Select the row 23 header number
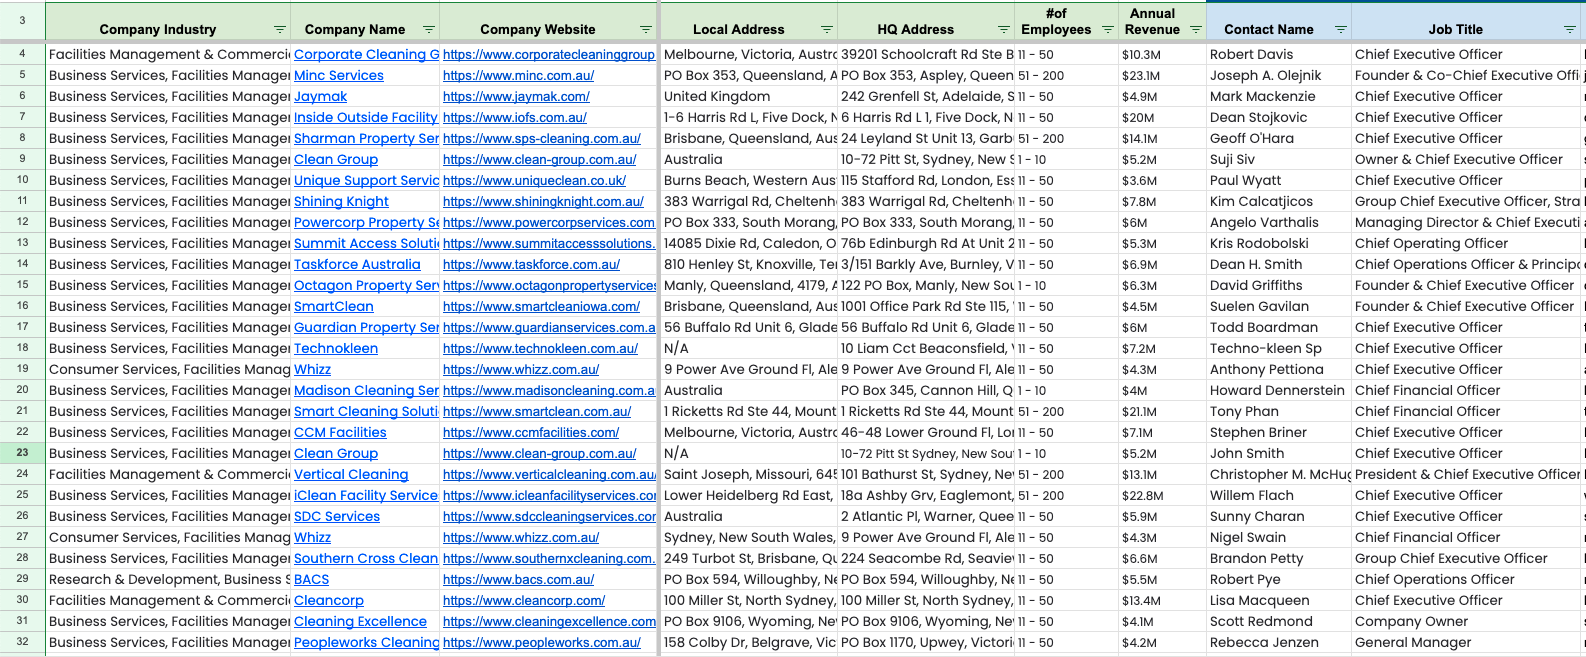Image resolution: width=1586 pixels, height=657 pixels. pyautogui.click(x=22, y=453)
